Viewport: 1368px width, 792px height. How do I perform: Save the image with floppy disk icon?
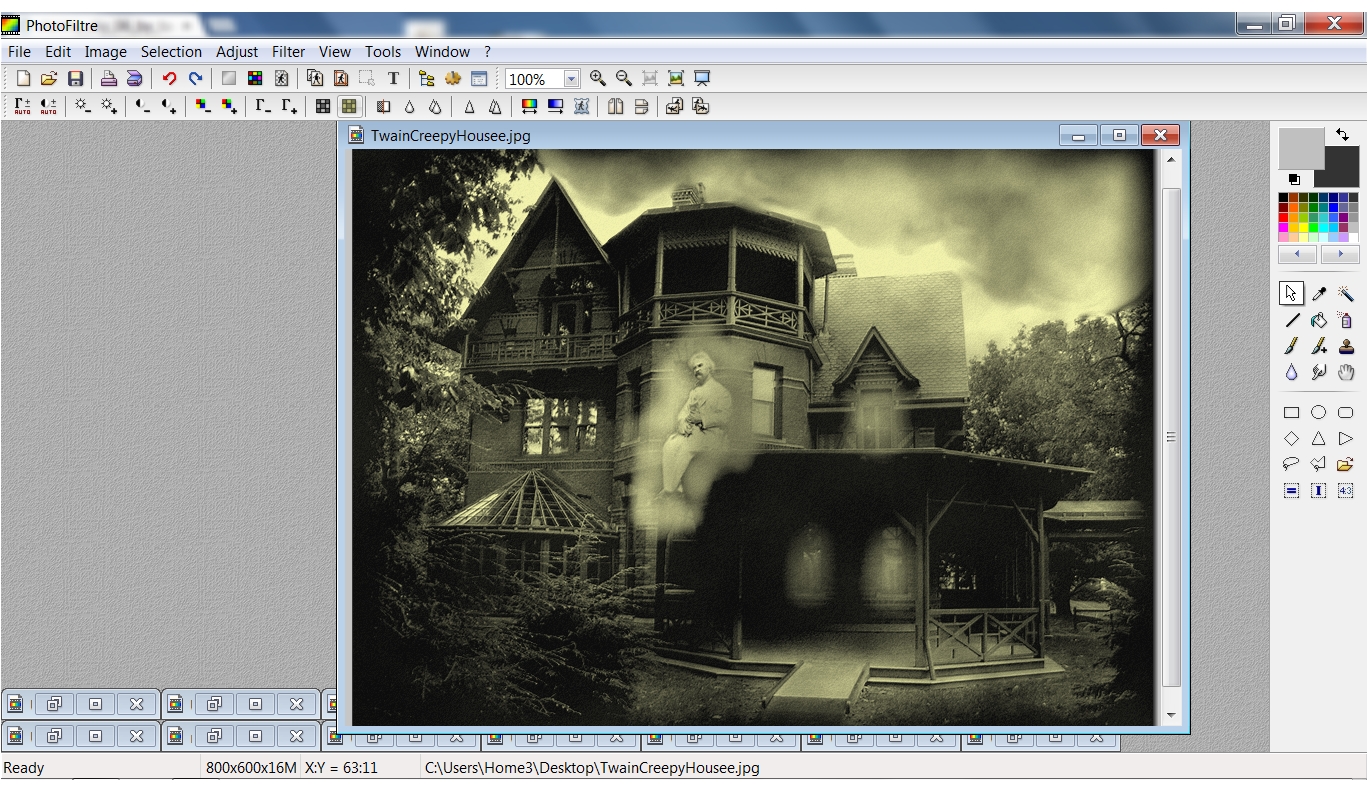tap(75, 79)
